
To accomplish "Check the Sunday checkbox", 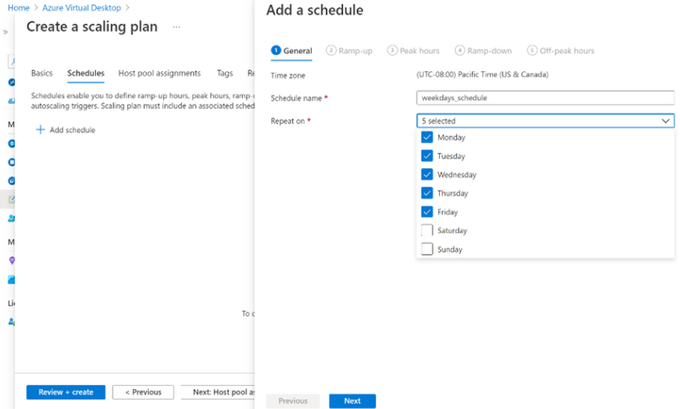I will [x=427, y=249].
